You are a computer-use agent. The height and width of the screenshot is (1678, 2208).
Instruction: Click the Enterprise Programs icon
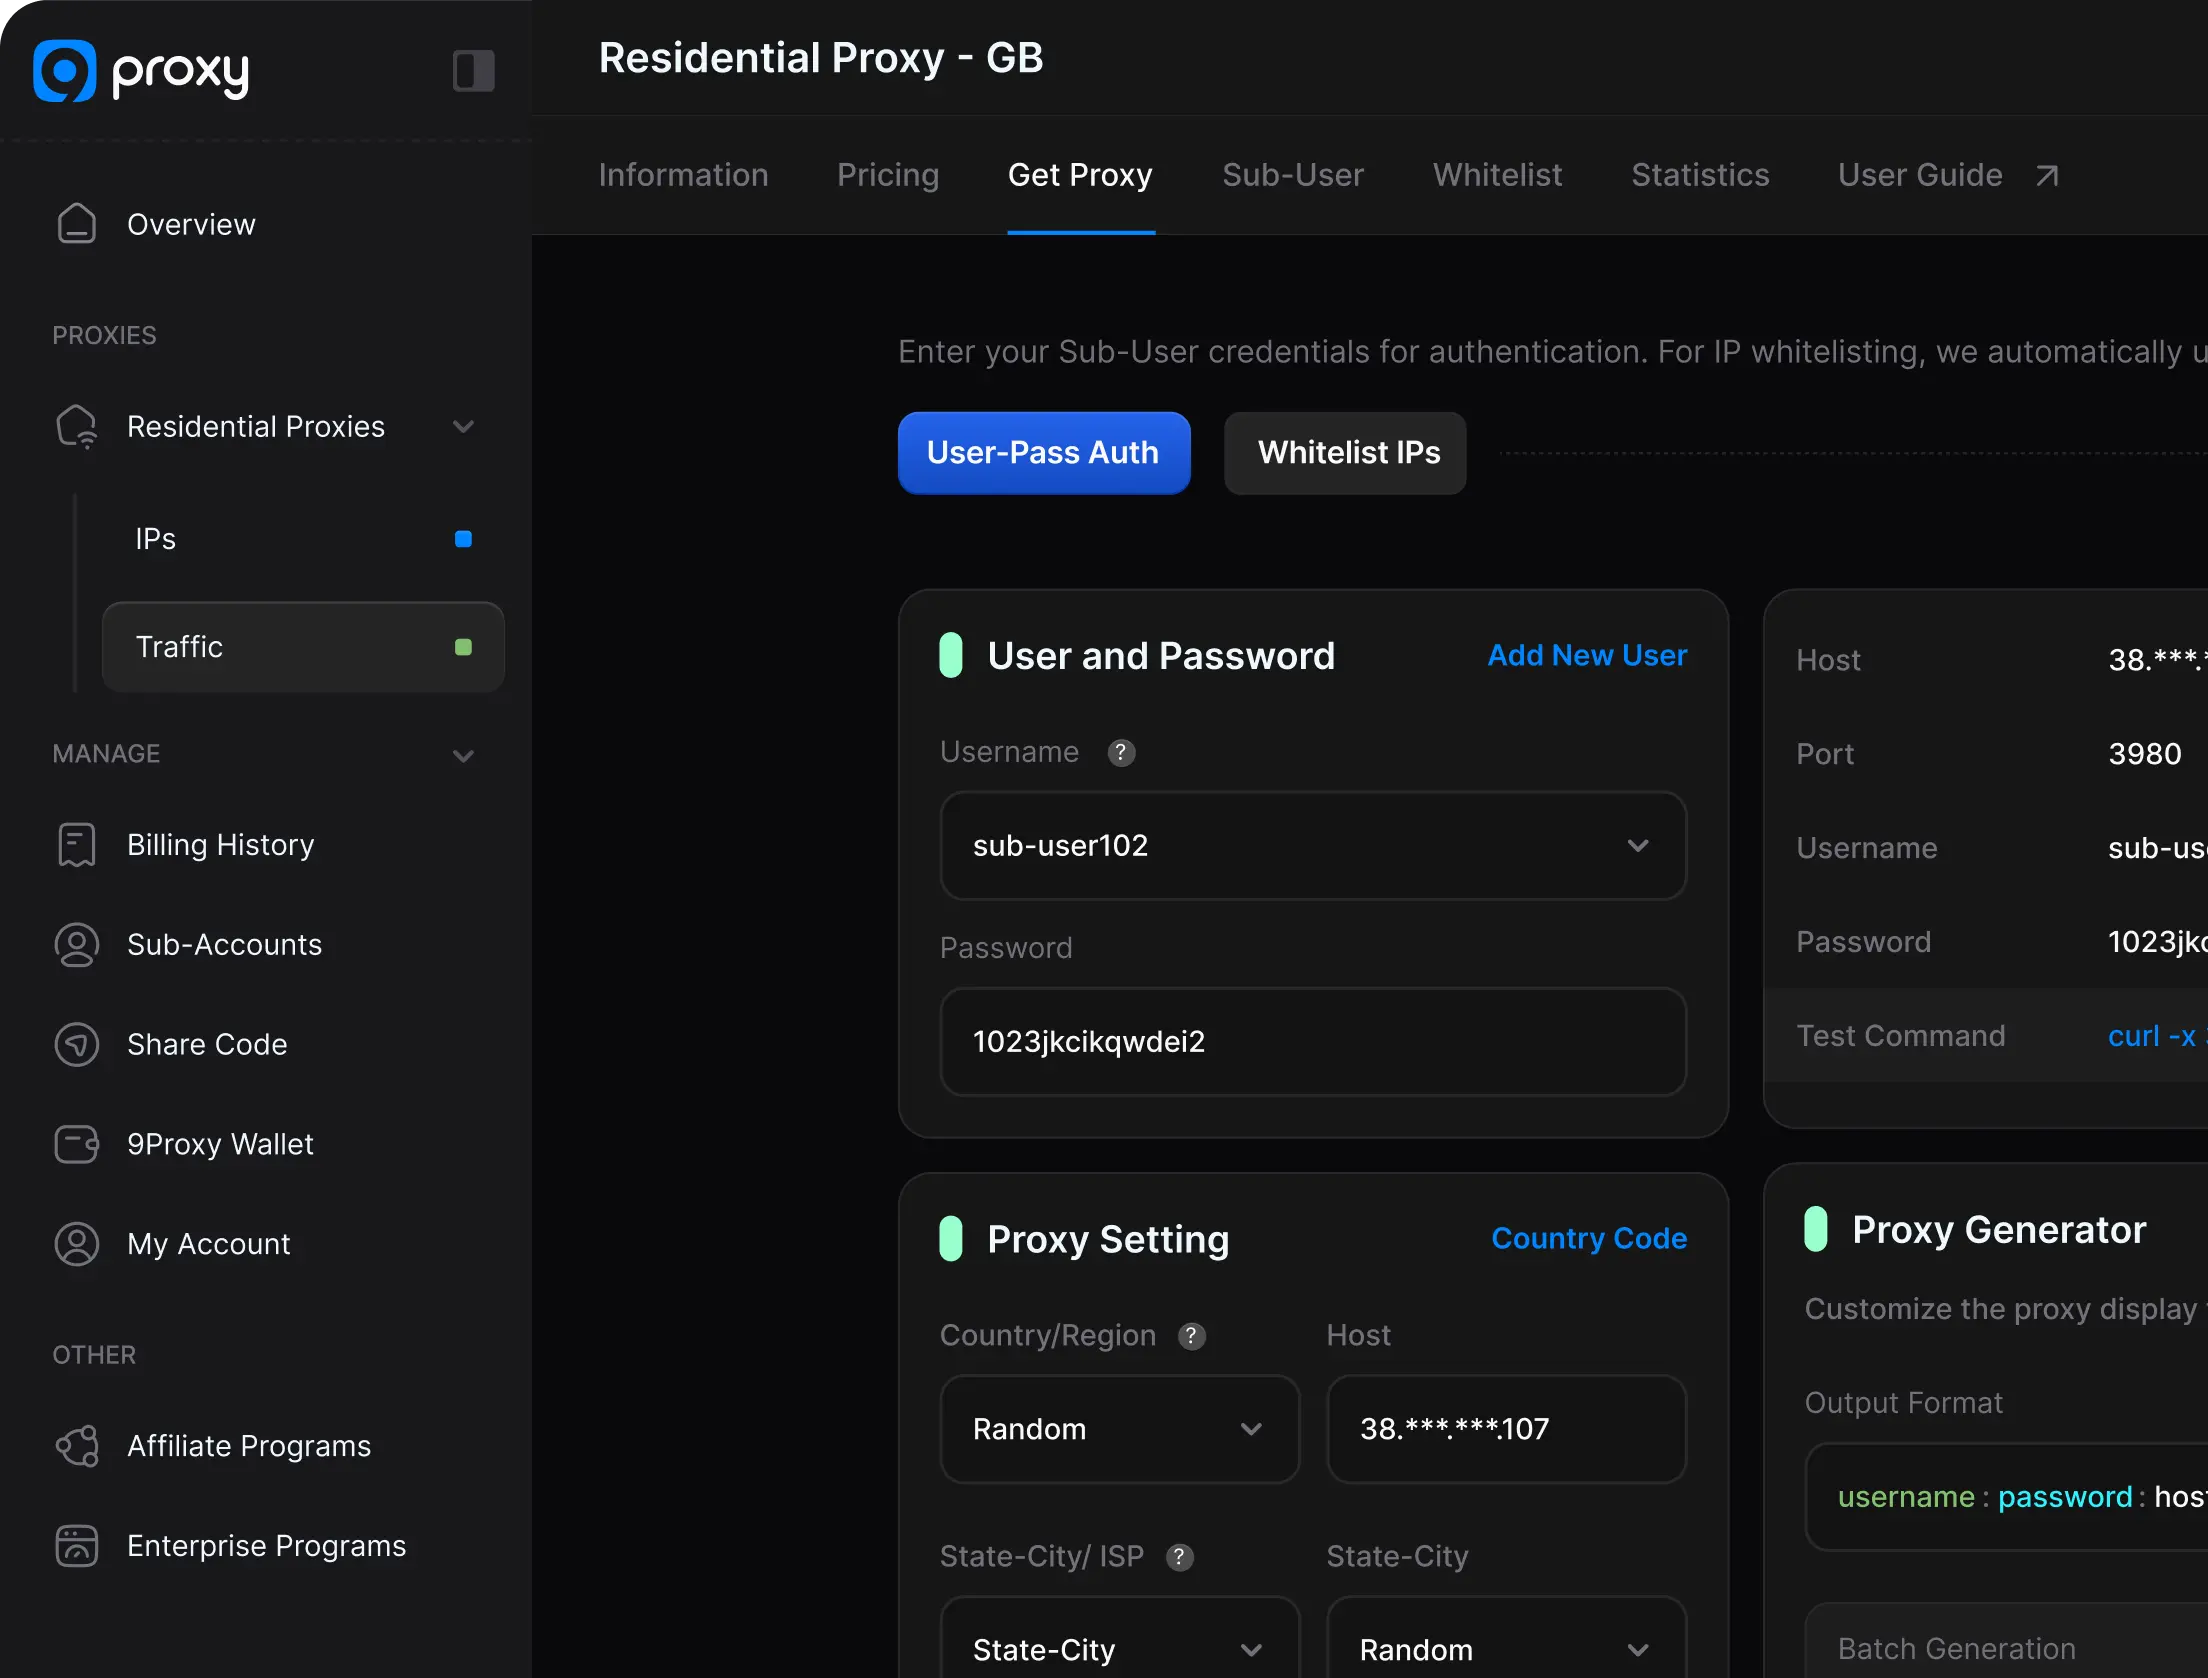point(77,1546)
